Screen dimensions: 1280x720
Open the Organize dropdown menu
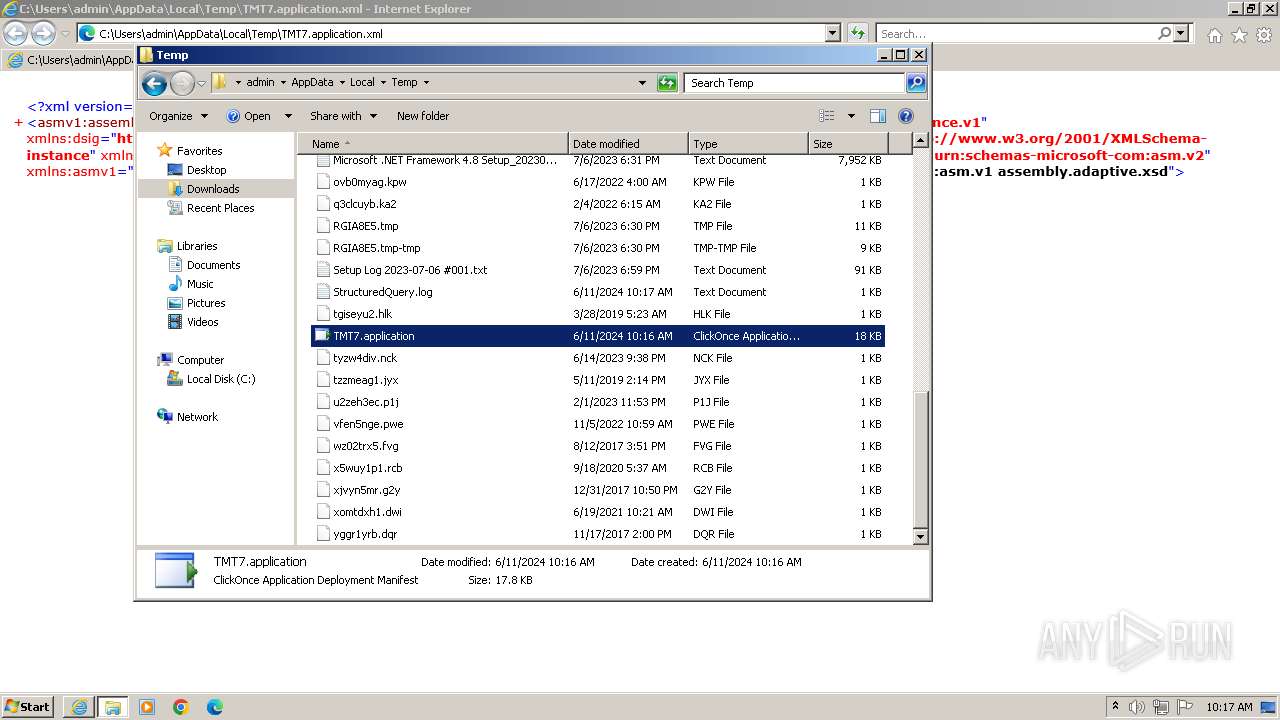tap(178, 116)
